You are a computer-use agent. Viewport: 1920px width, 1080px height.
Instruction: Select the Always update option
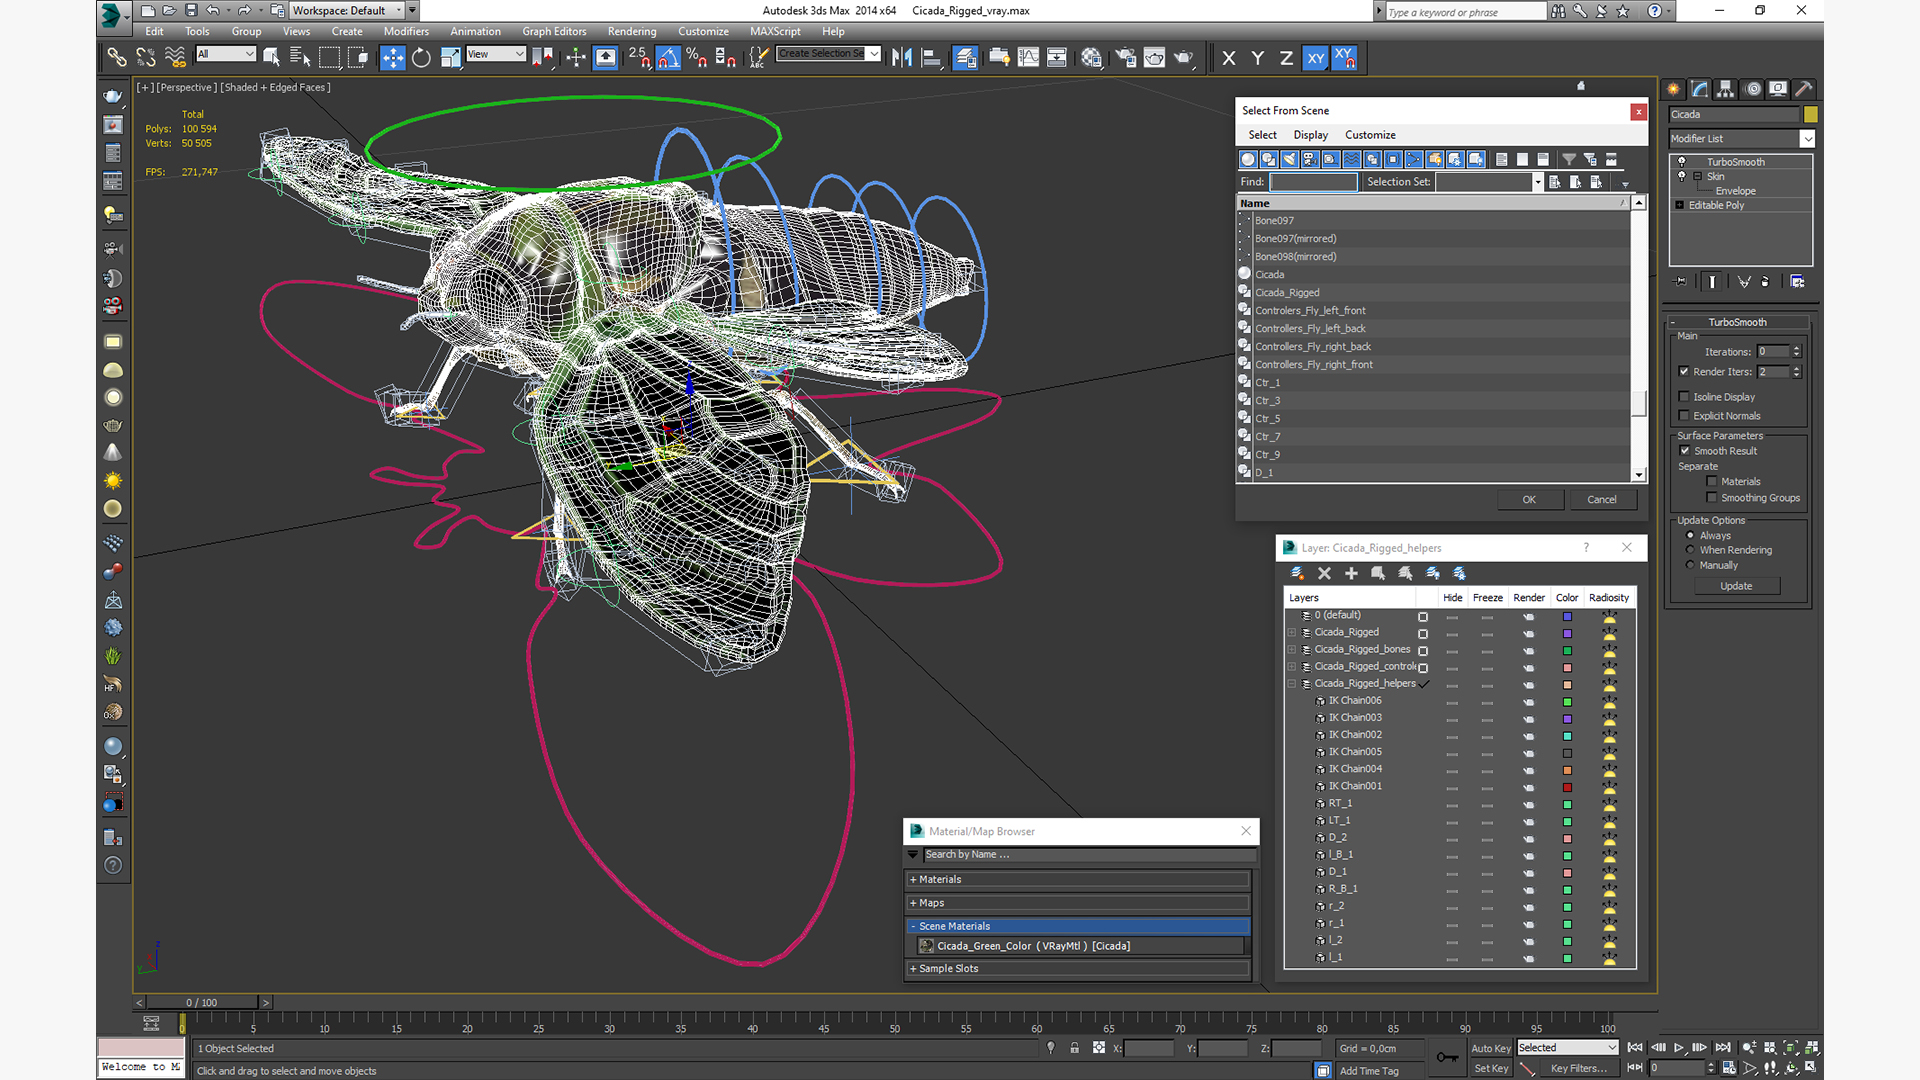click(1690, 536)
